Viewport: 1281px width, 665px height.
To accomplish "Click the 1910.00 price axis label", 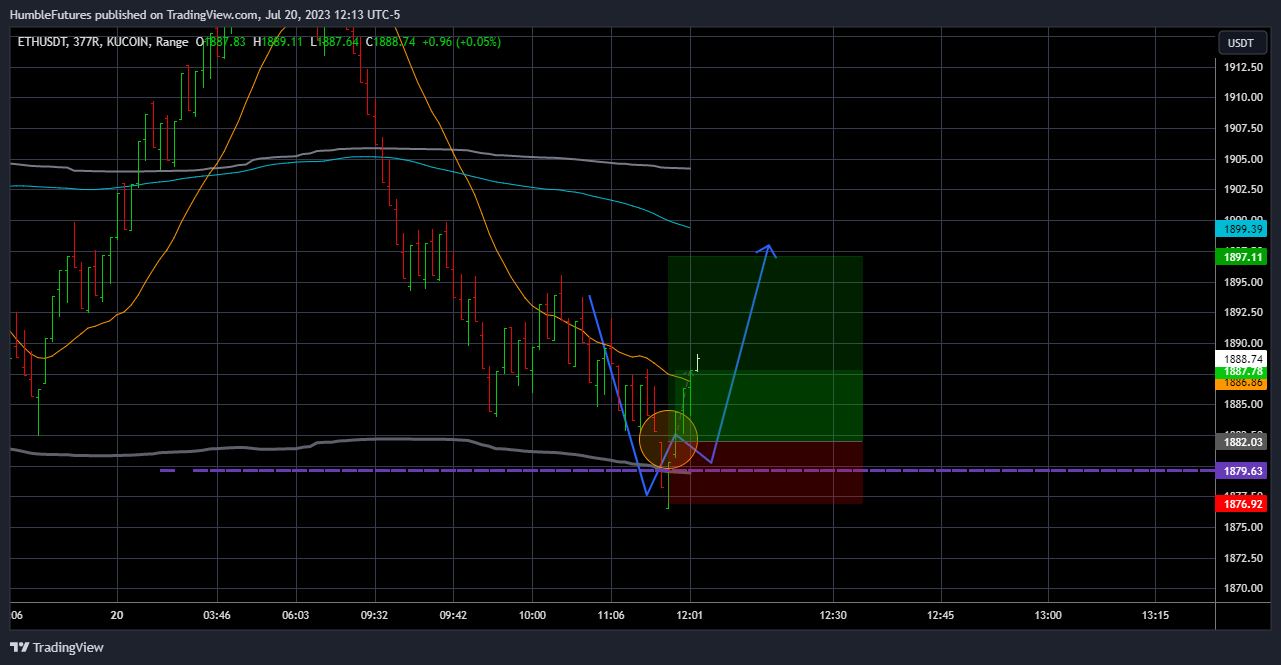I will pos(1241,98).
